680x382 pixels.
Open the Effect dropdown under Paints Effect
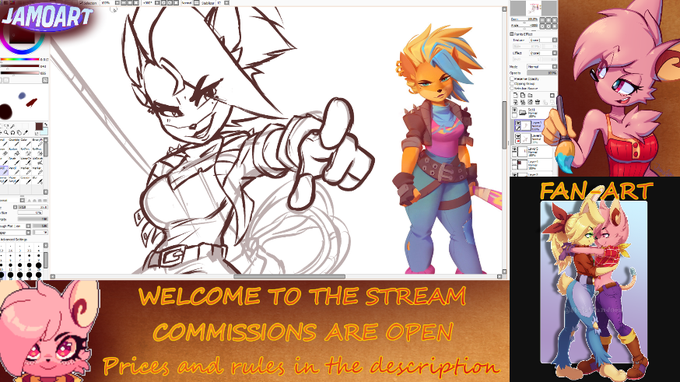click(x=554, y=53)
